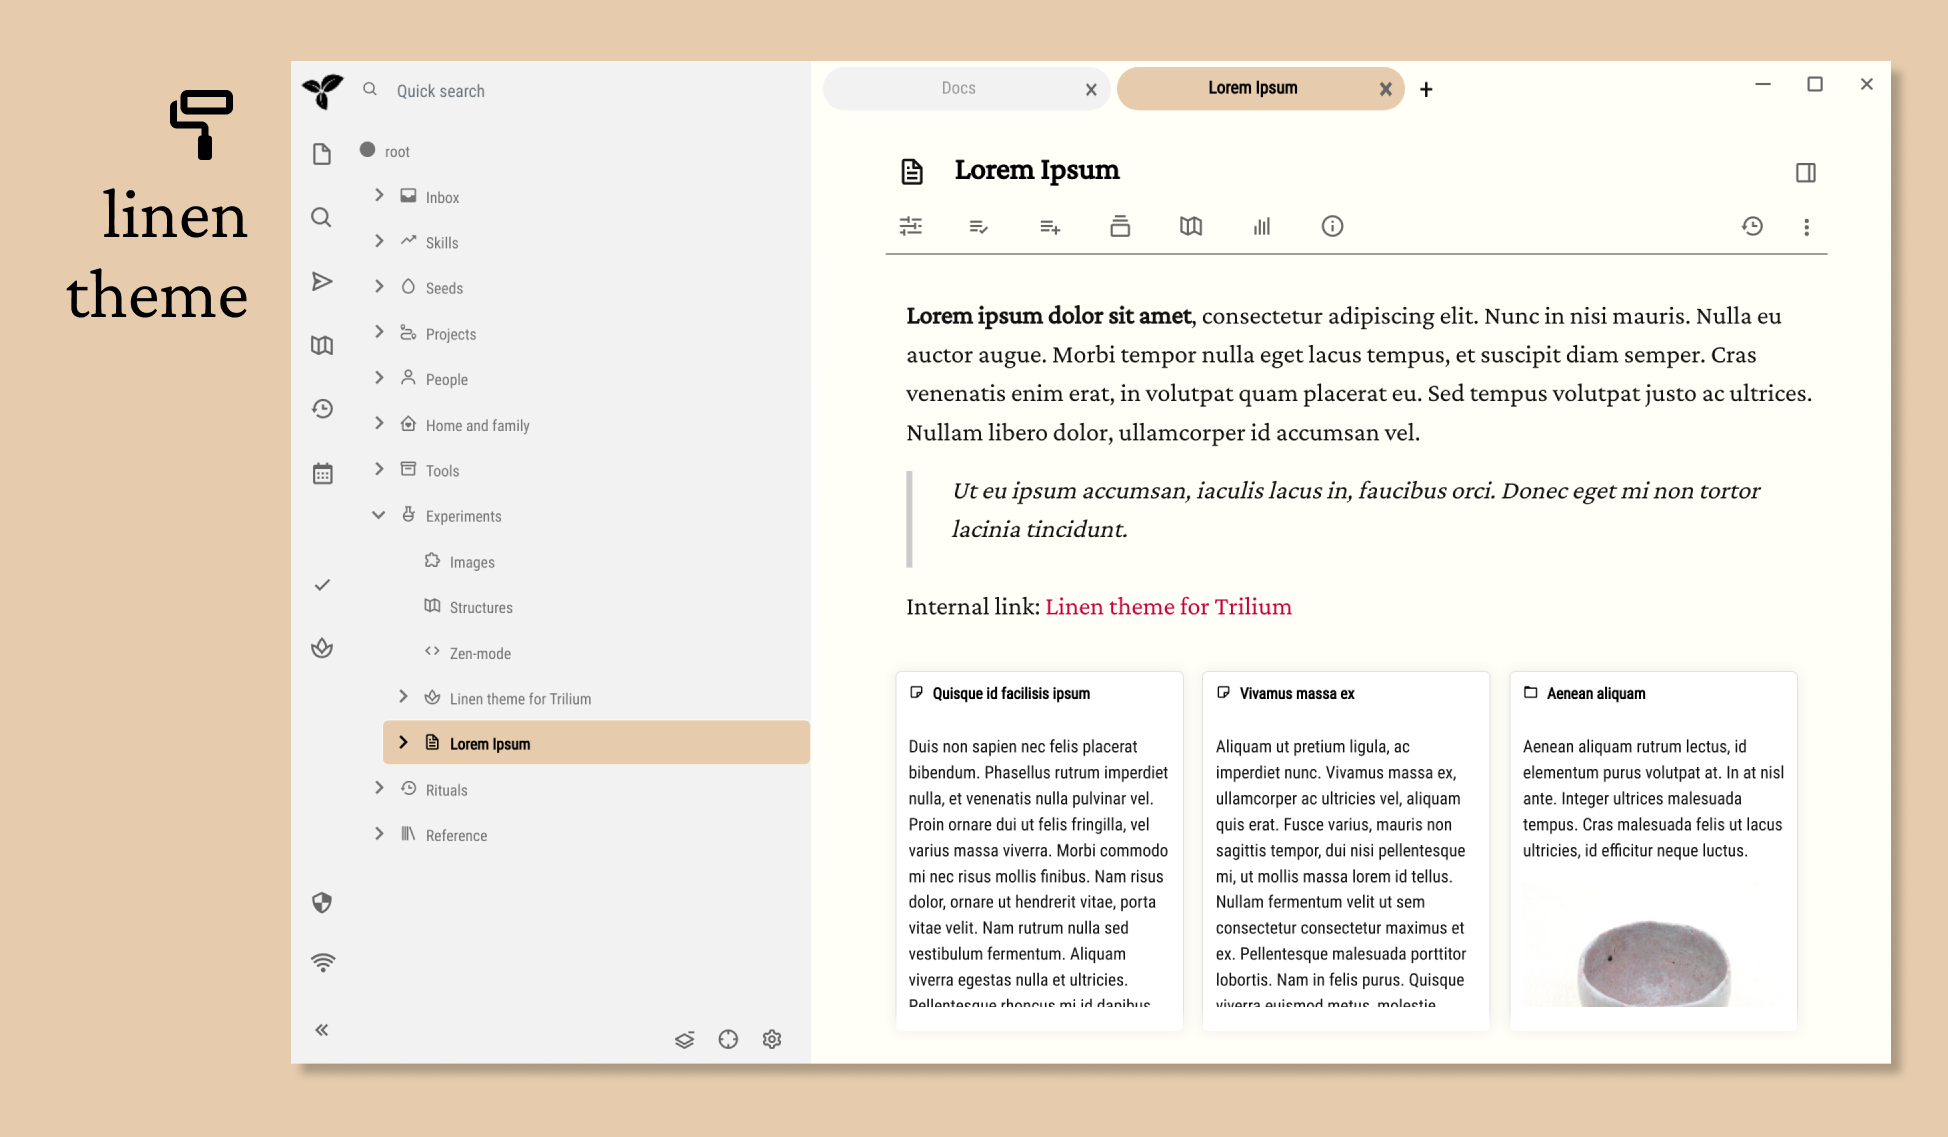Click the calendar icon in left launcher
The width and height of the screenshot is (1948, 1137).
pyautogui.click(x=322, y=473)
